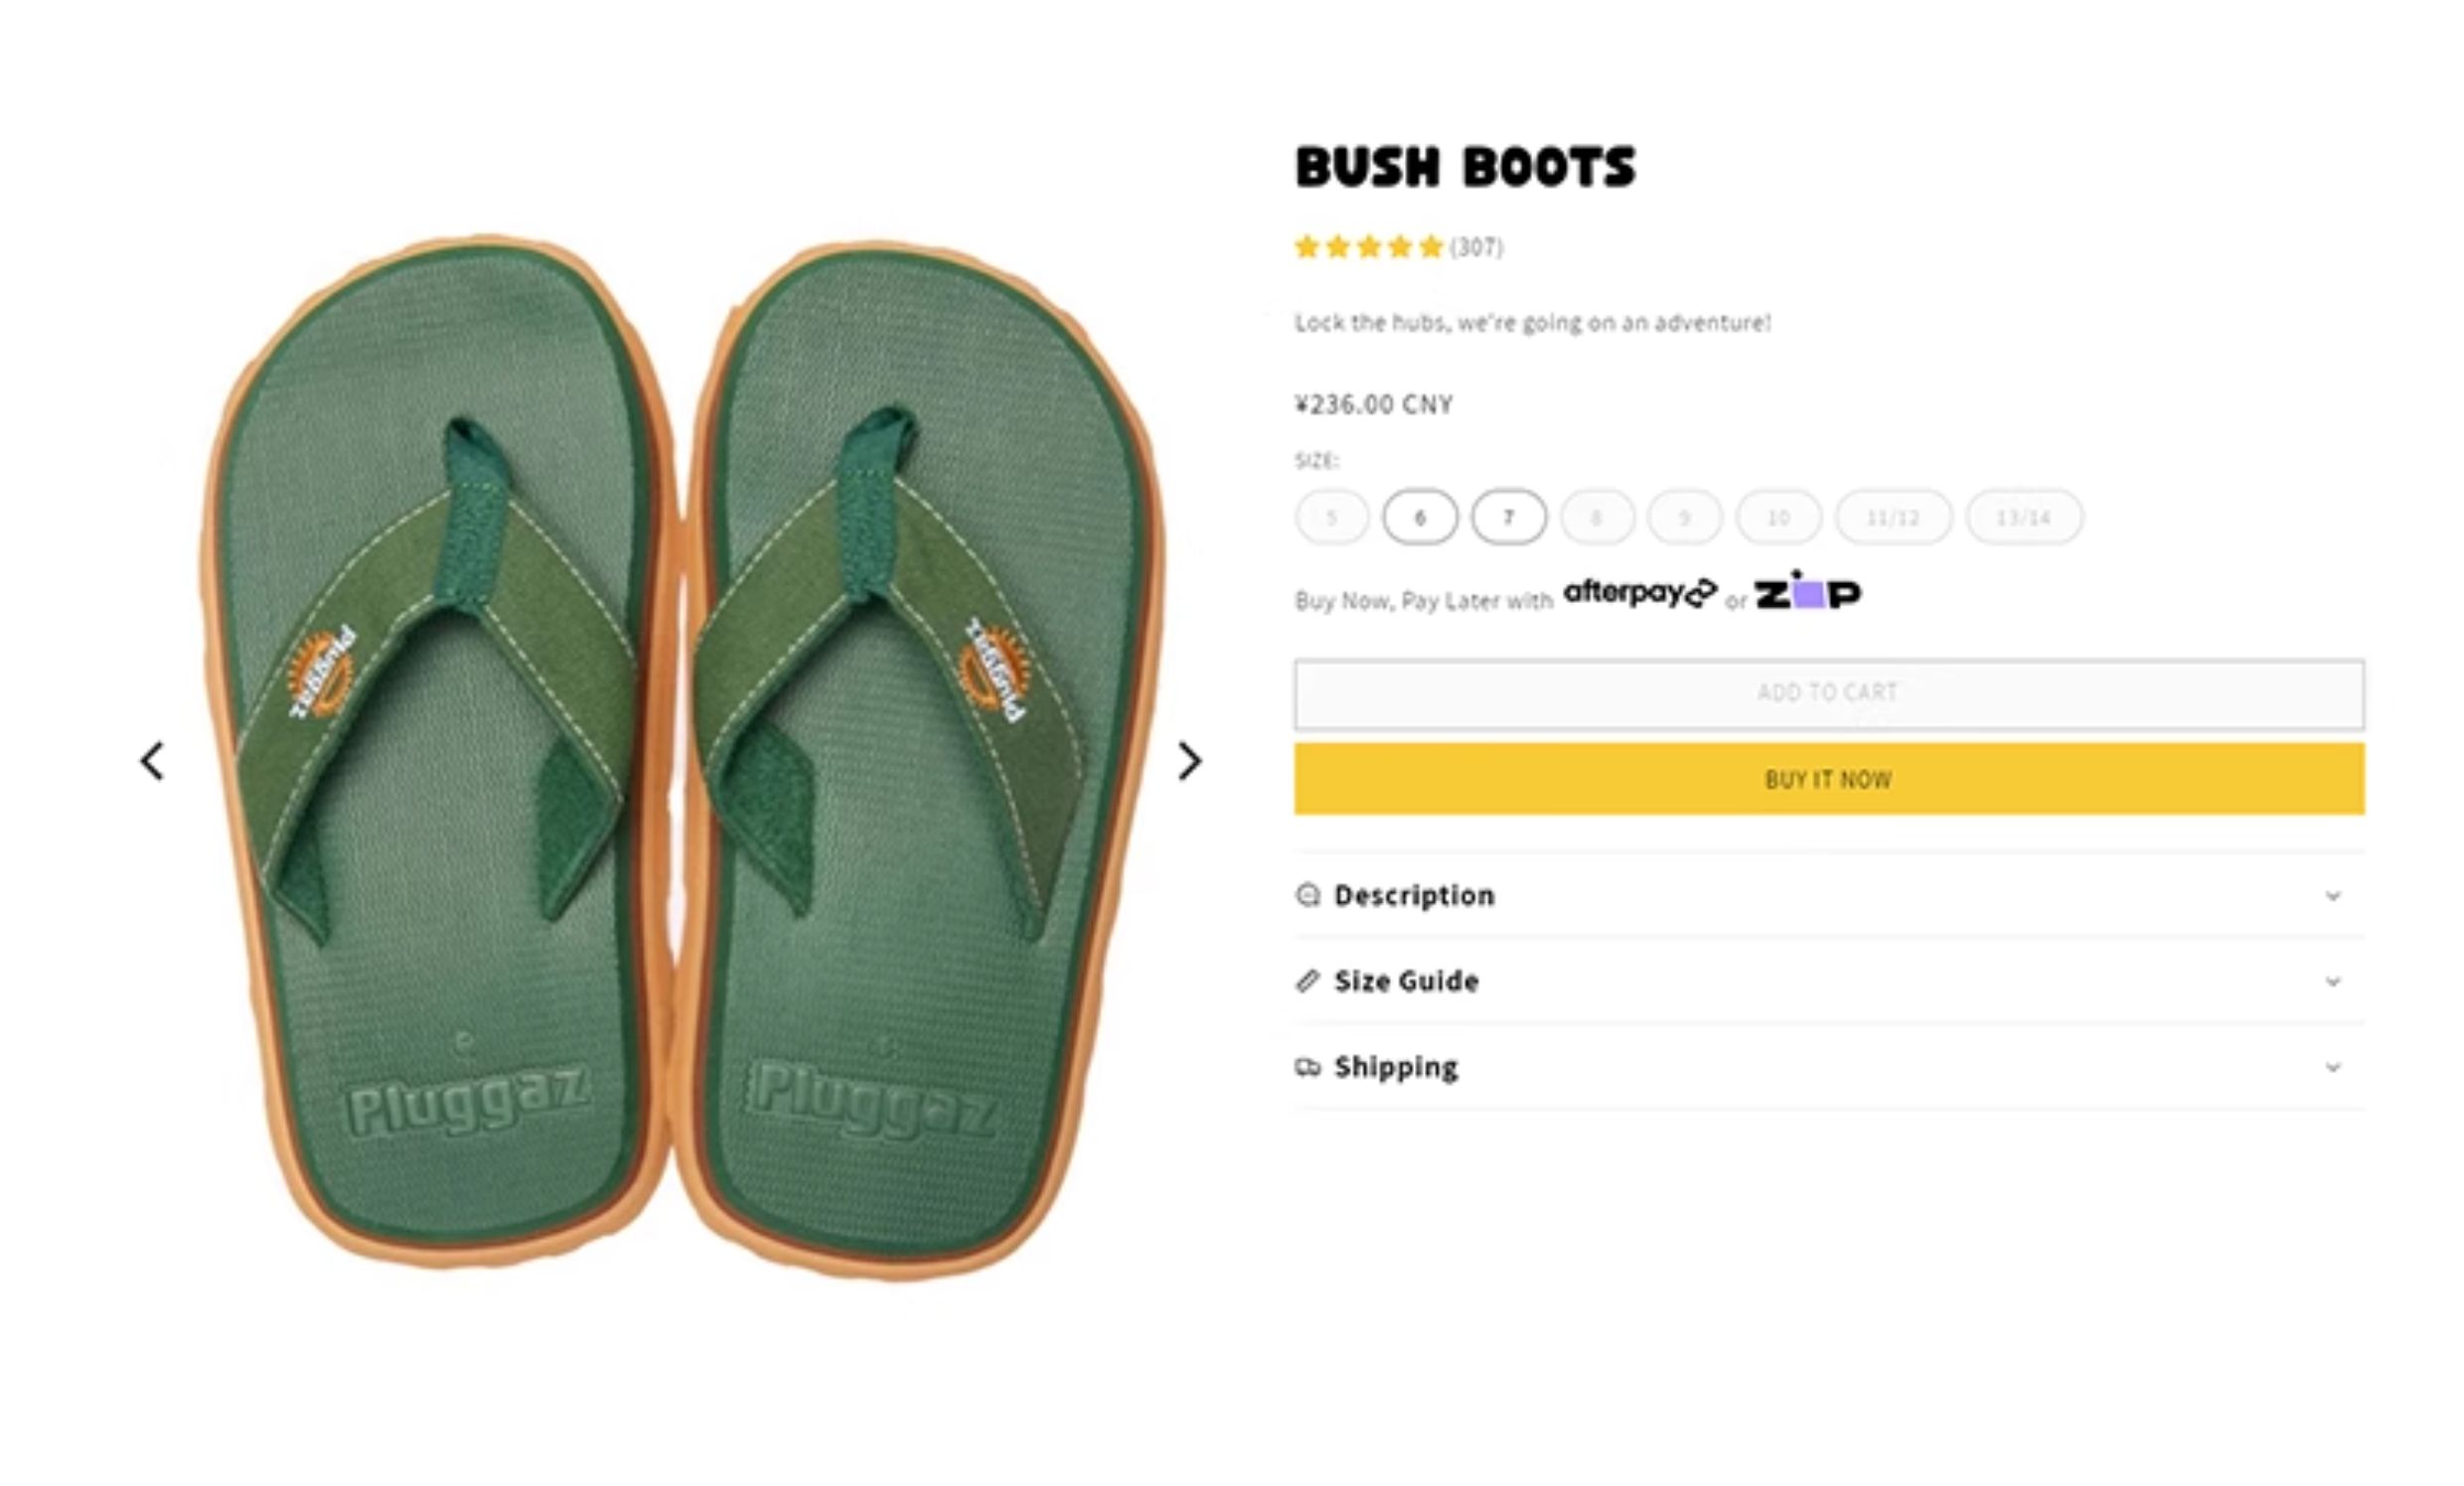Click the Afterpay logo

point(1639,593)
